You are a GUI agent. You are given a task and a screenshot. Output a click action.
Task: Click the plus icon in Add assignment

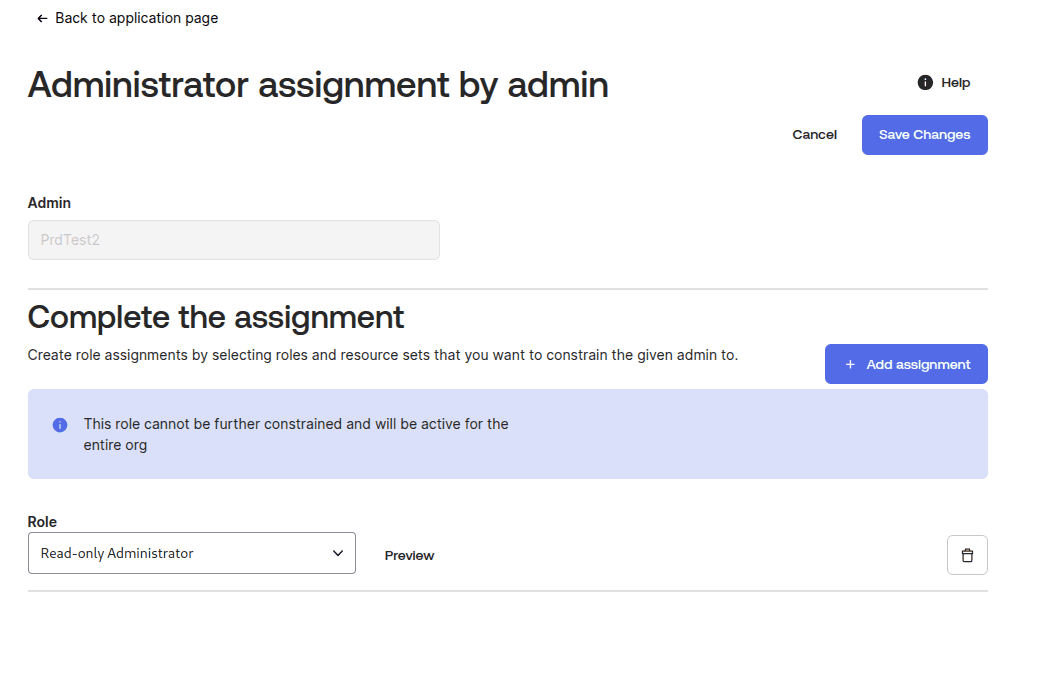pyautogui.click(x=850, y=365)
